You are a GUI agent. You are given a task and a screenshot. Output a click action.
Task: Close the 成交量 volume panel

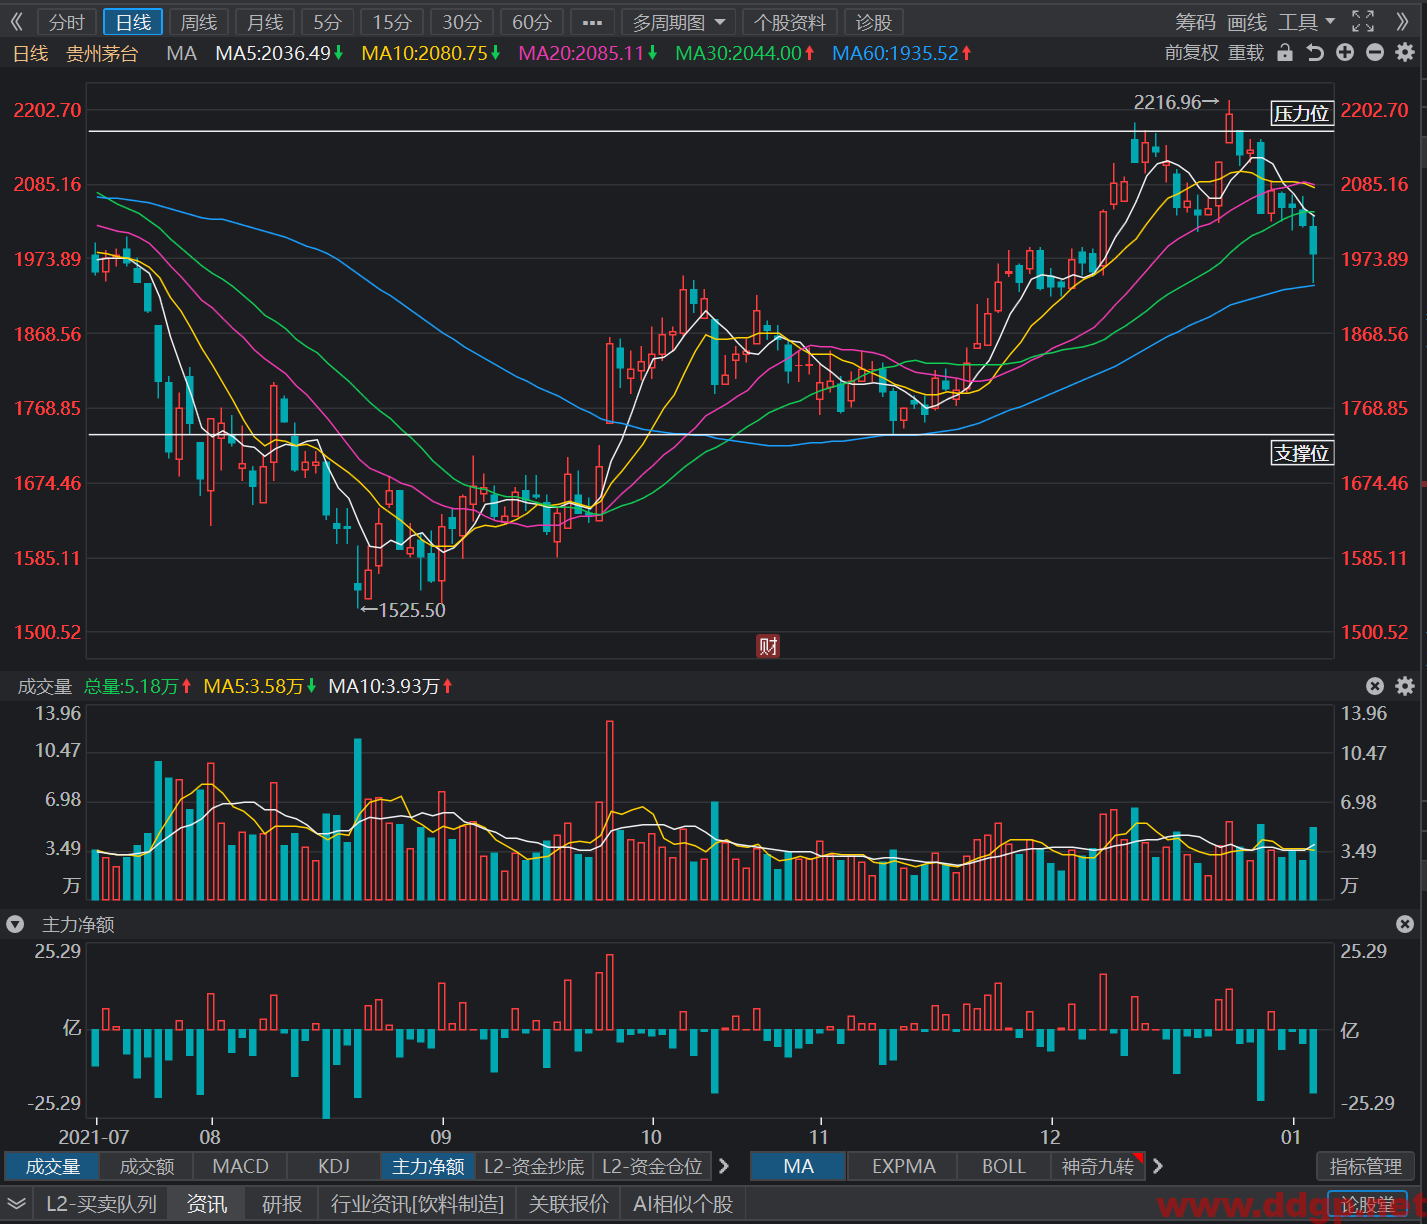tap(1375, 686)
